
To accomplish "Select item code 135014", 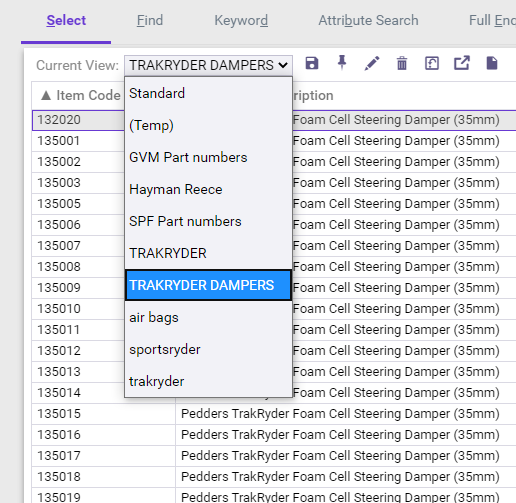I will 59,393.
